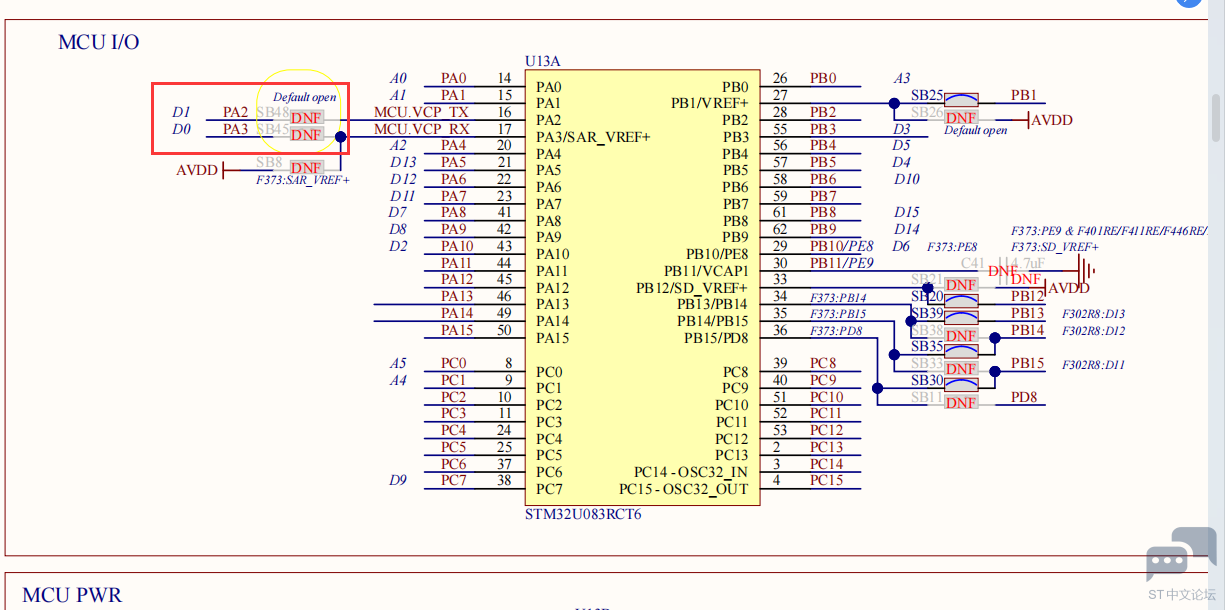
Task: Click the MCU I/O section title
Action: pos(99,42)
